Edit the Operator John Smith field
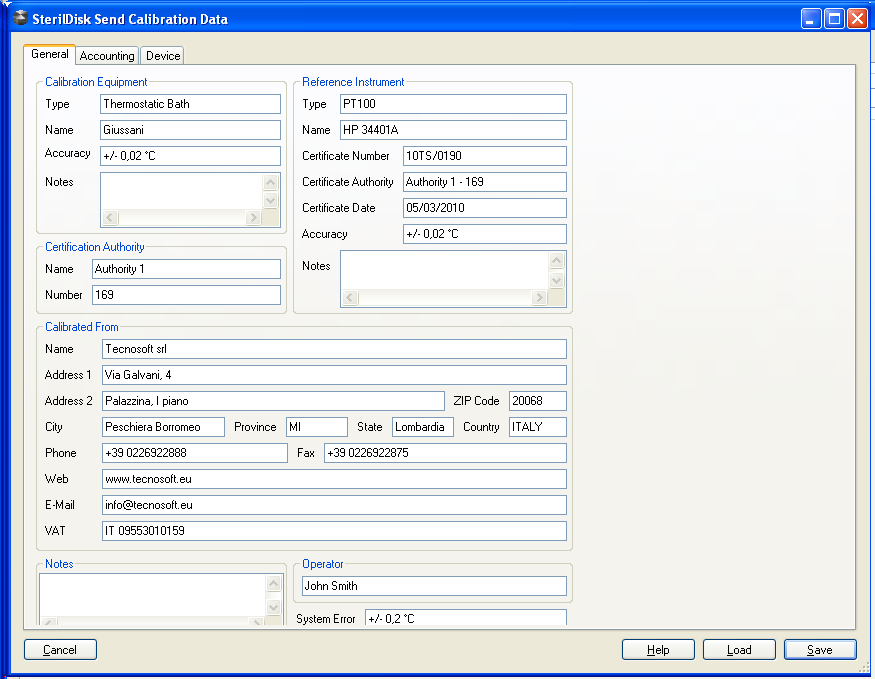 coord(434,586)
